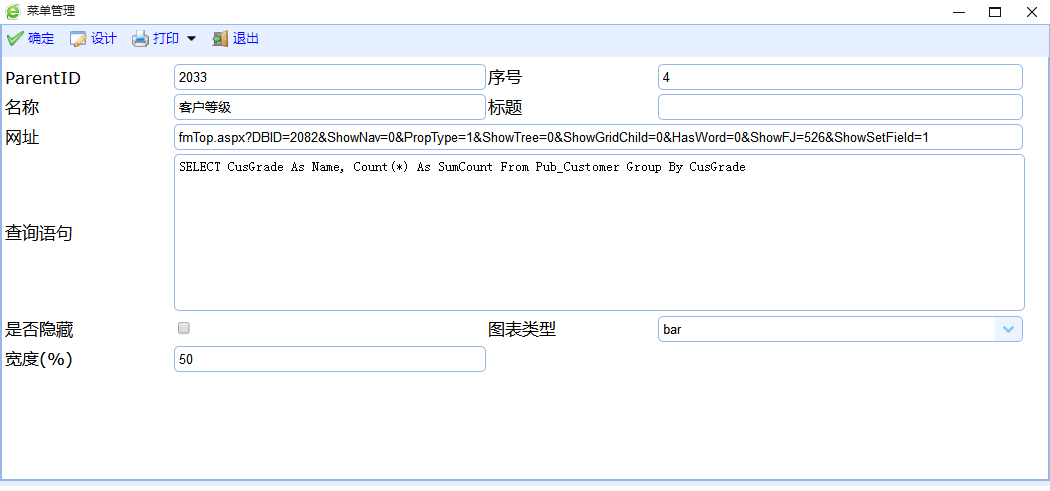Click the exit door icon
1050x491 pixels.
click(x=220, y=39)
